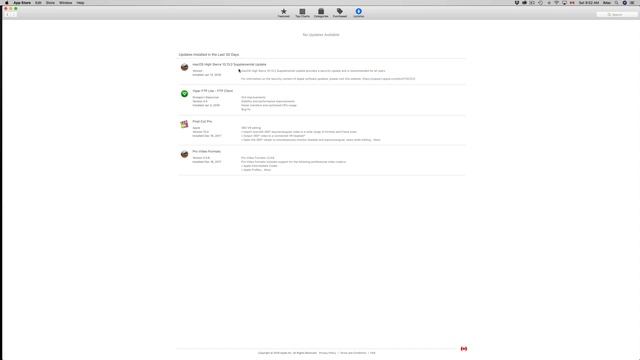Expand Pro Video Formats notes via More
Screen dimensions: 640x360
(267, 170)
